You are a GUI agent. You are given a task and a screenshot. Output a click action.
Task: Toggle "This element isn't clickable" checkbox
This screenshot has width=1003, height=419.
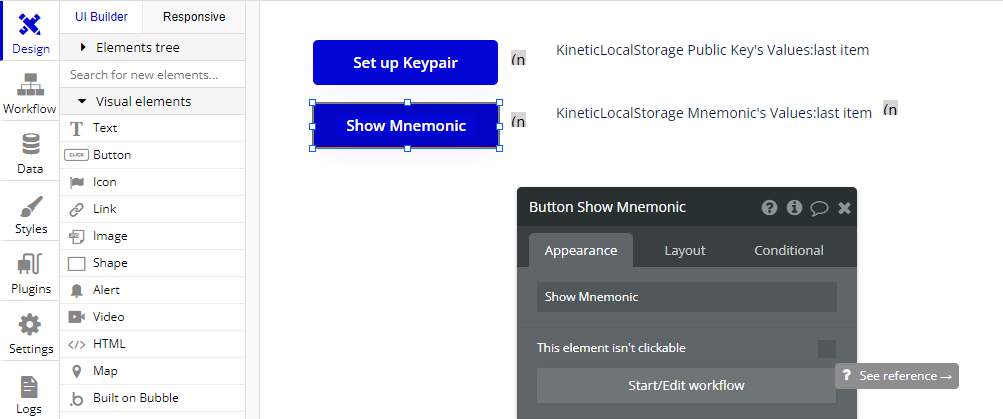click(x=827, y=349)
